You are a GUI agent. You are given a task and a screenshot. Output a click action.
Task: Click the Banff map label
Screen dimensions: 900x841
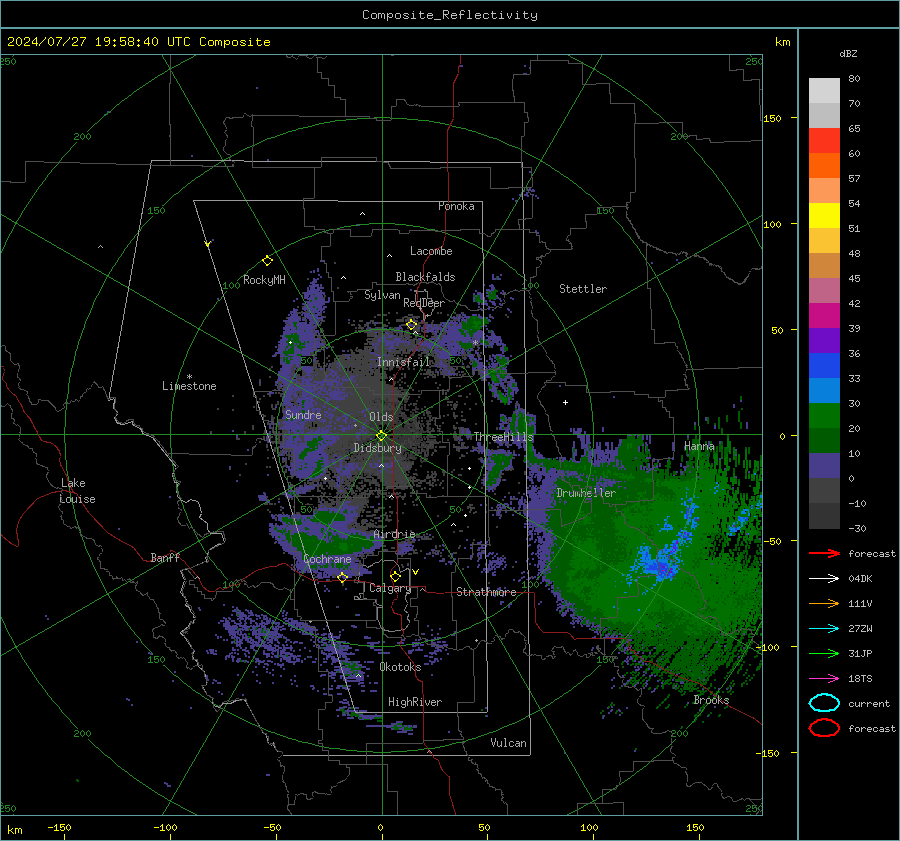[165, 557]
